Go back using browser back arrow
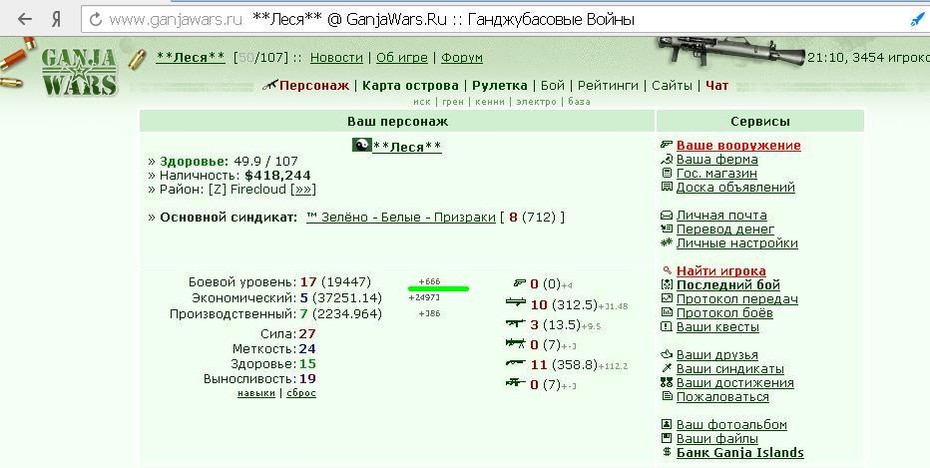930x468 pixels. [x=24, y=20]
